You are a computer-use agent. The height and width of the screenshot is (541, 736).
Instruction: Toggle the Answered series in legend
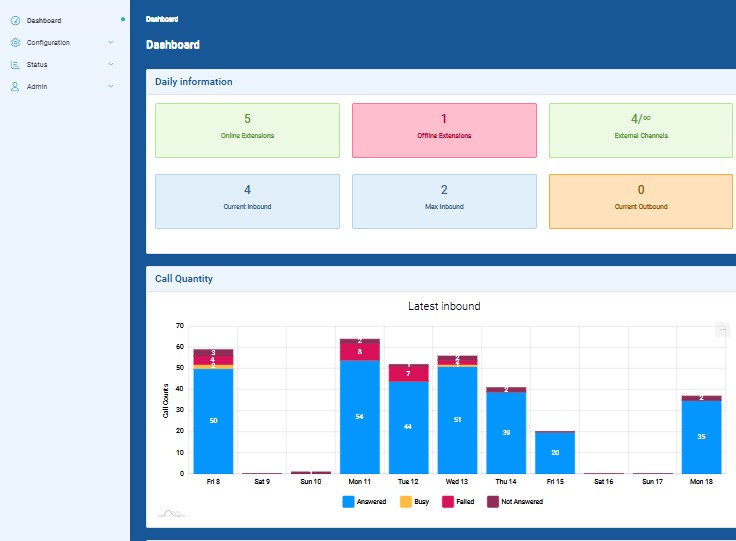pyautogui.click(x=364, y=501)
